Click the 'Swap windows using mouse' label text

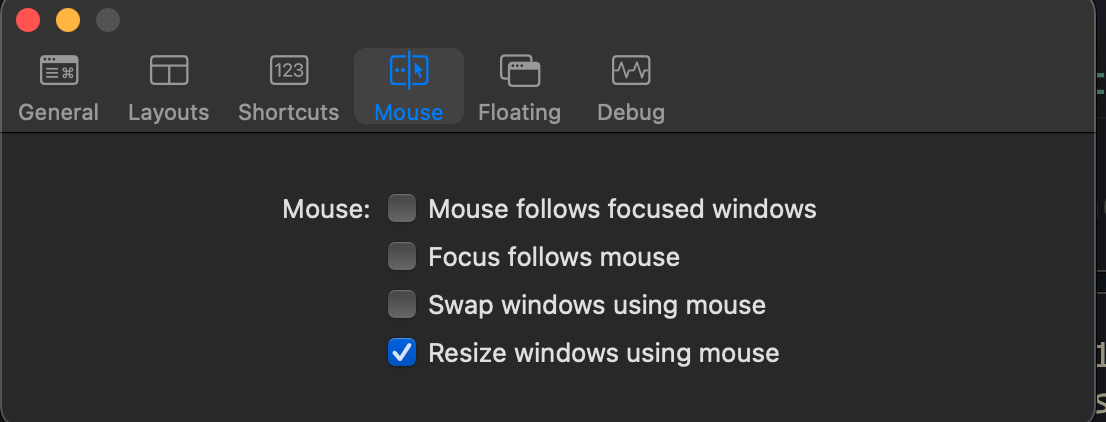click(597, 304)
